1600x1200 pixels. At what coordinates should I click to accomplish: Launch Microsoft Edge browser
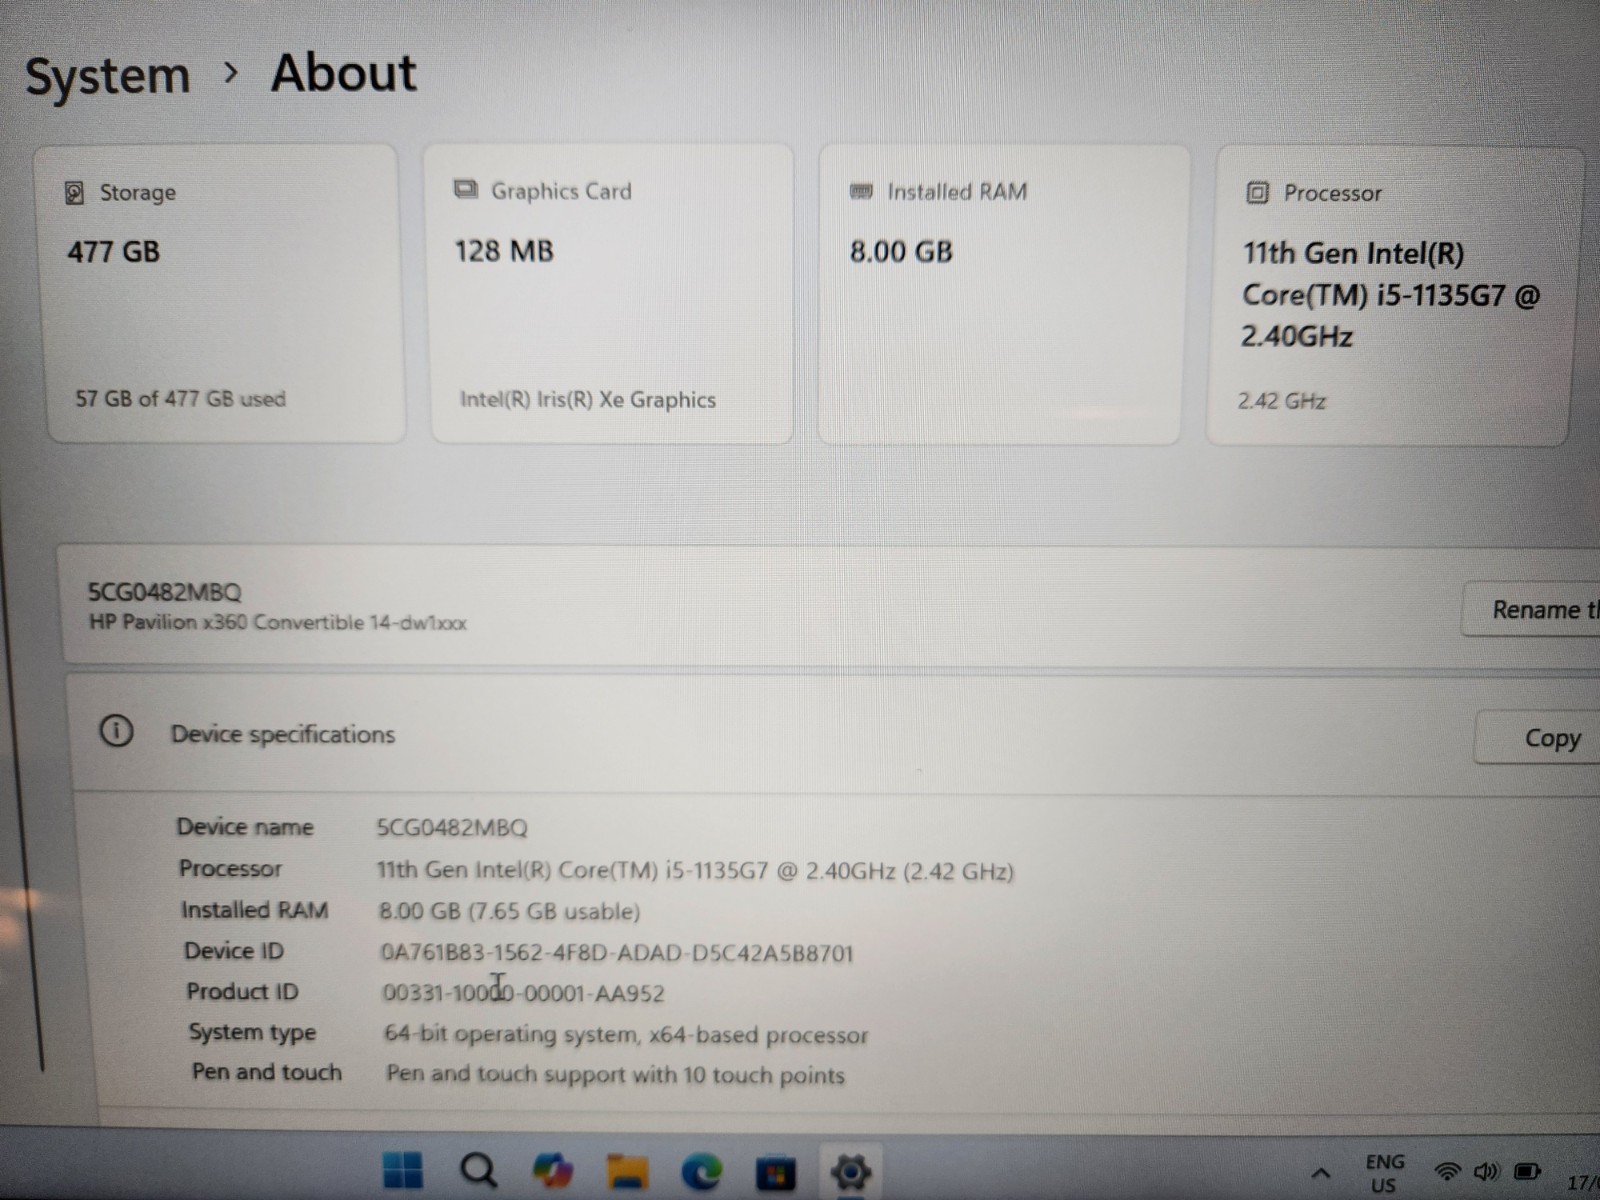click(x=701, y=1170)
